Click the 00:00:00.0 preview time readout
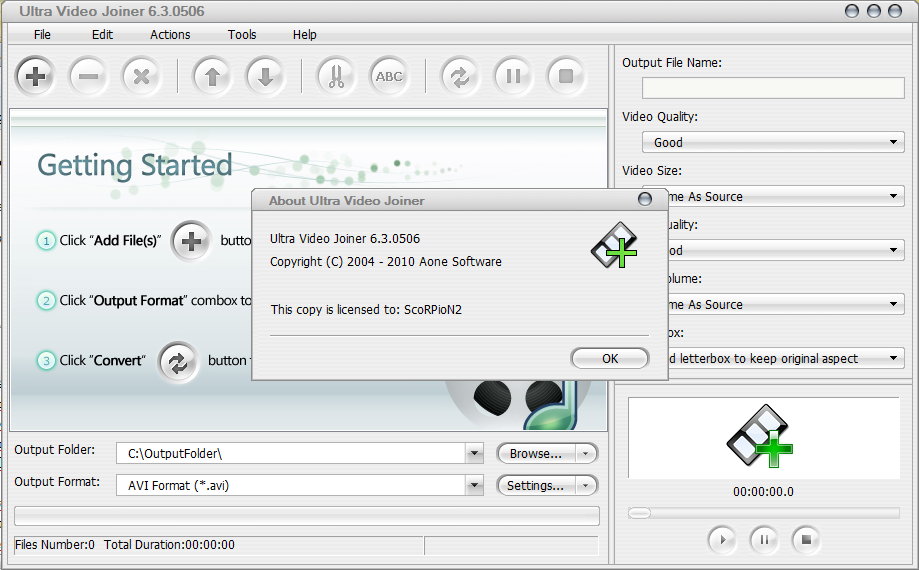 pyautogui.click(x=763, y=492)
